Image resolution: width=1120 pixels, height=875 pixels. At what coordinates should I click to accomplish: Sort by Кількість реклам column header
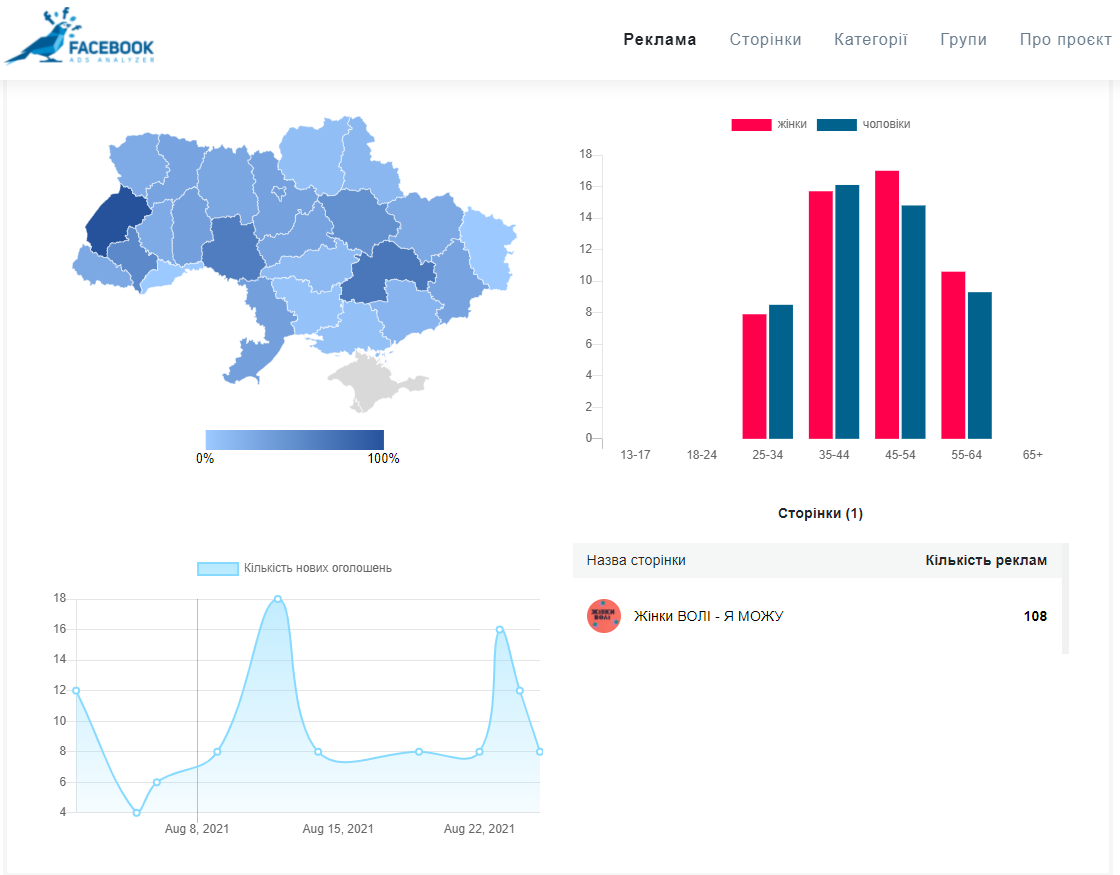(986, 560)
